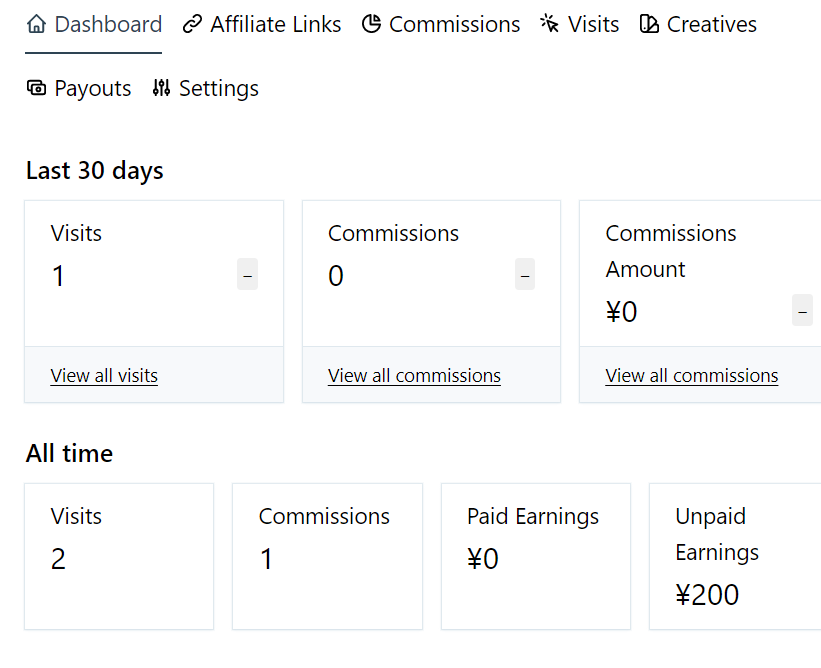Open the Payouts tab label
Viewport: 821px width, 668px height.
(x=93, y=88)
